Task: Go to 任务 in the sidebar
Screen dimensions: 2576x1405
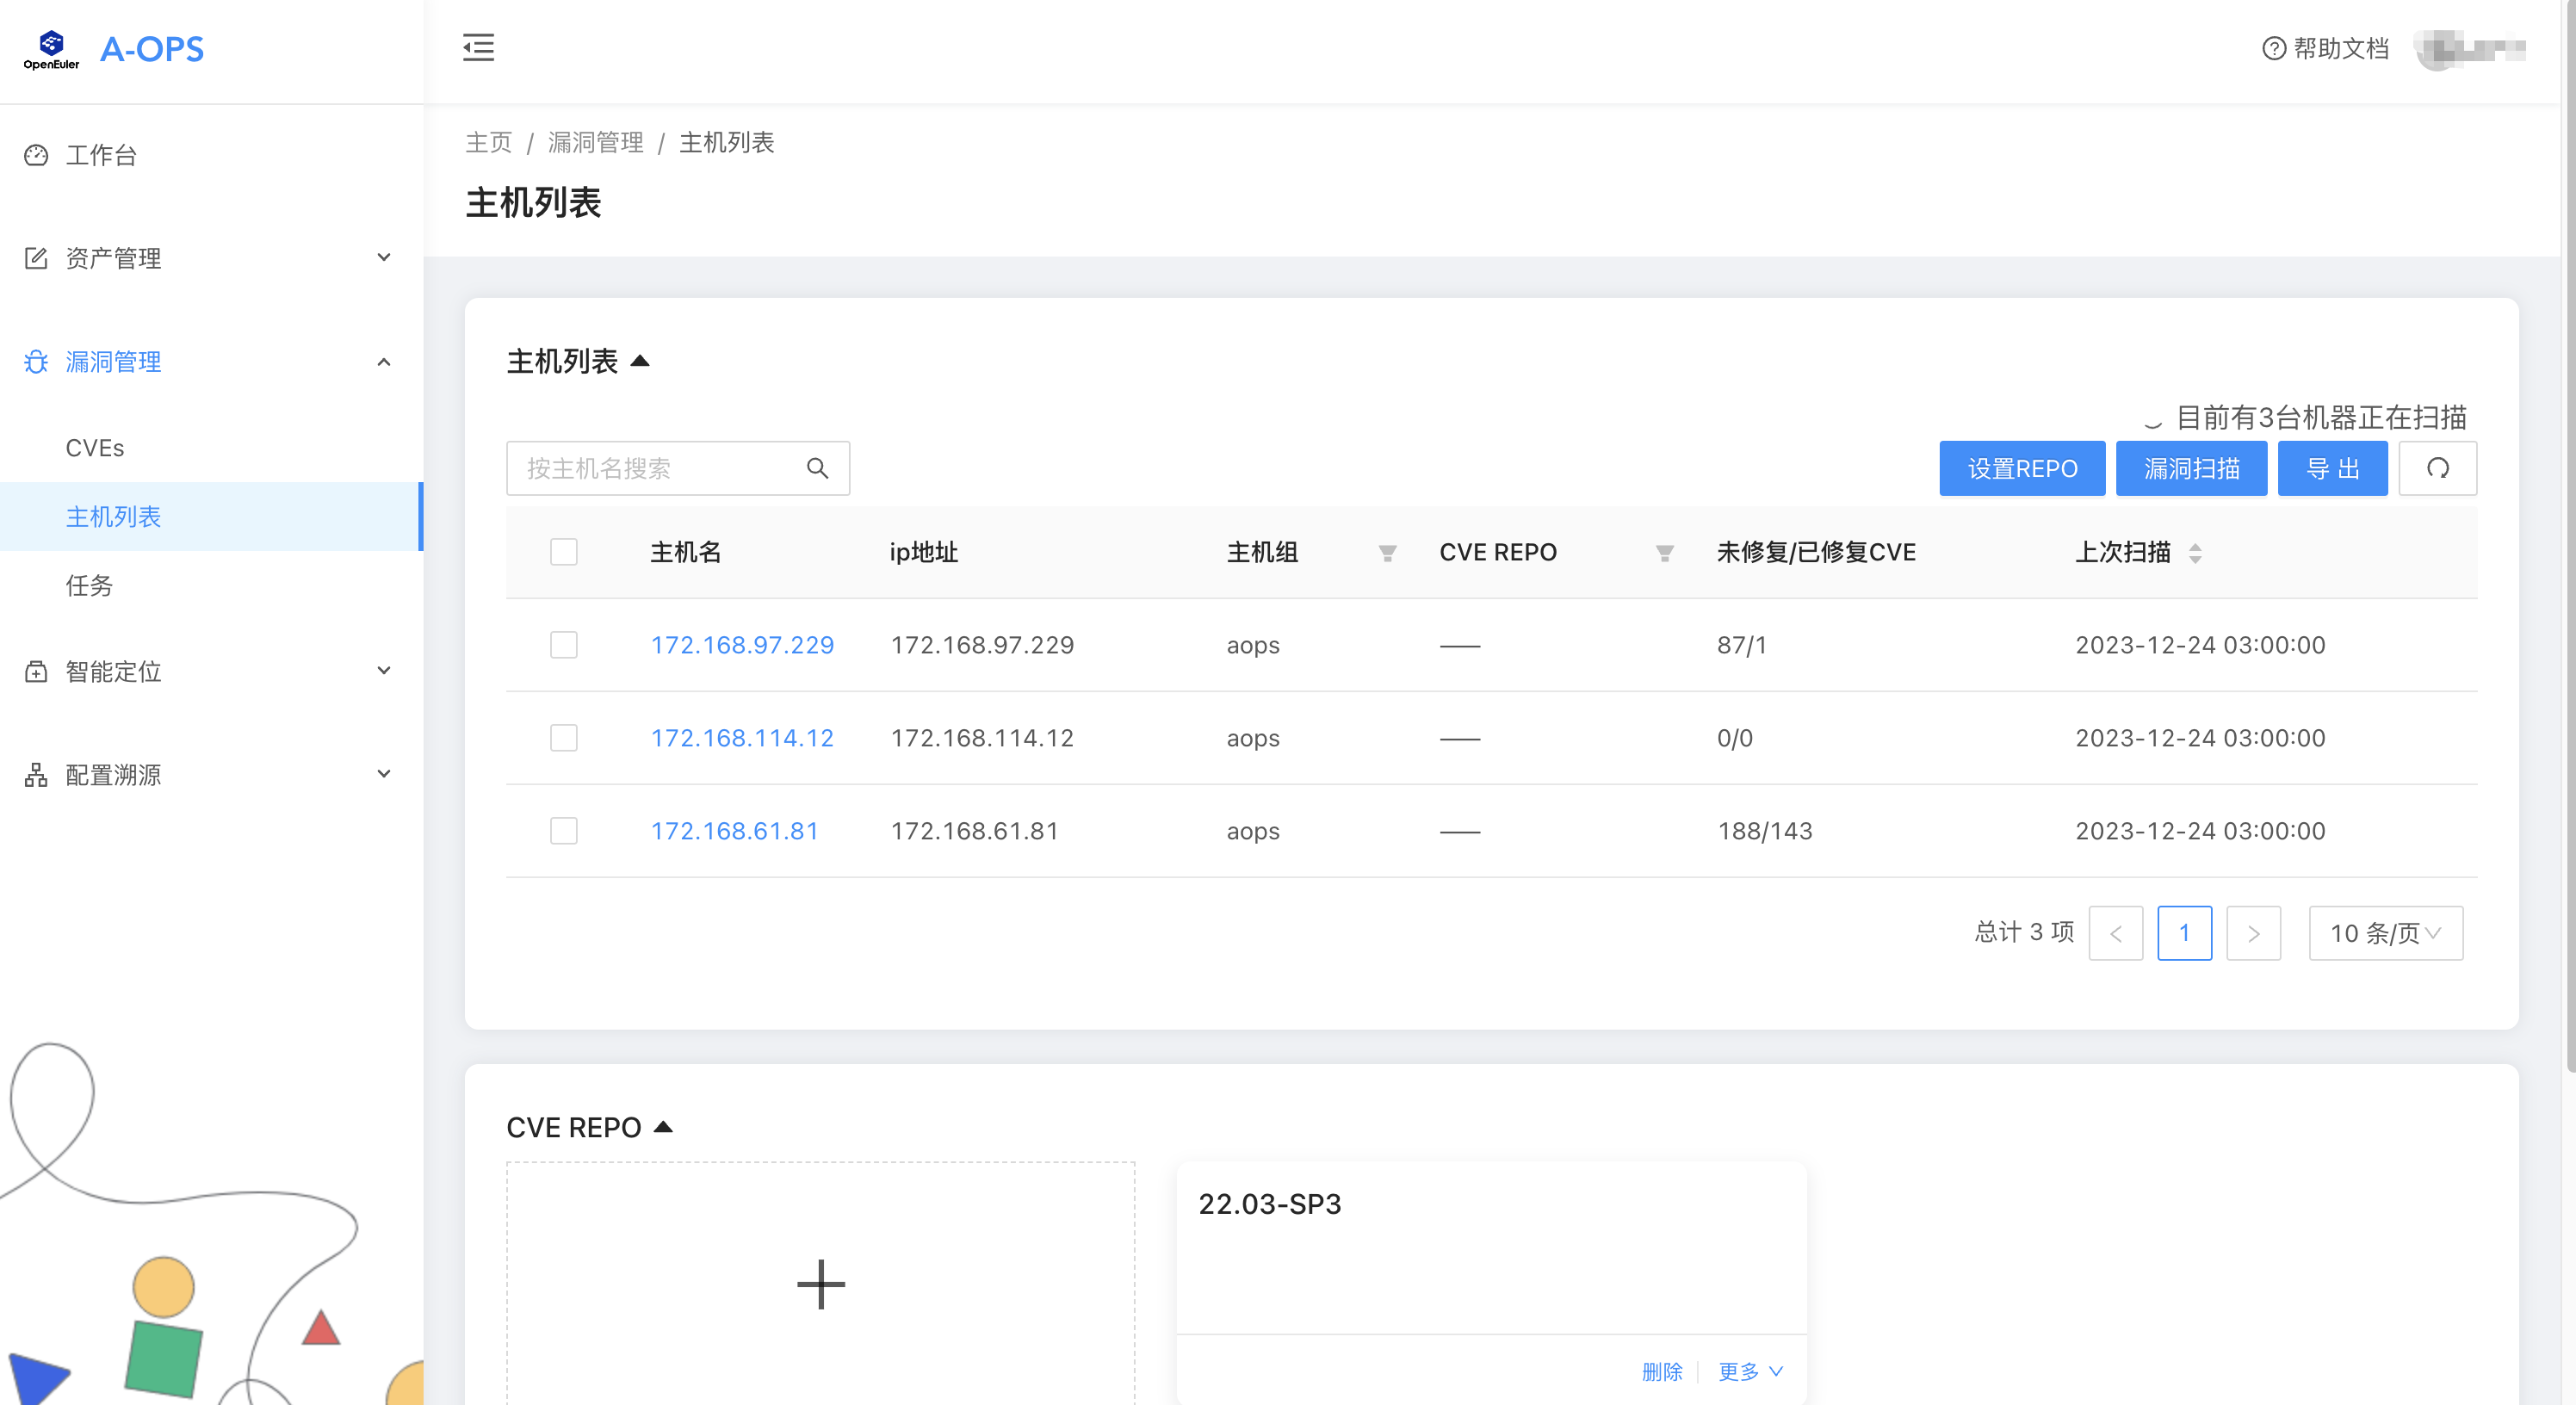Action: pos(89,585)
